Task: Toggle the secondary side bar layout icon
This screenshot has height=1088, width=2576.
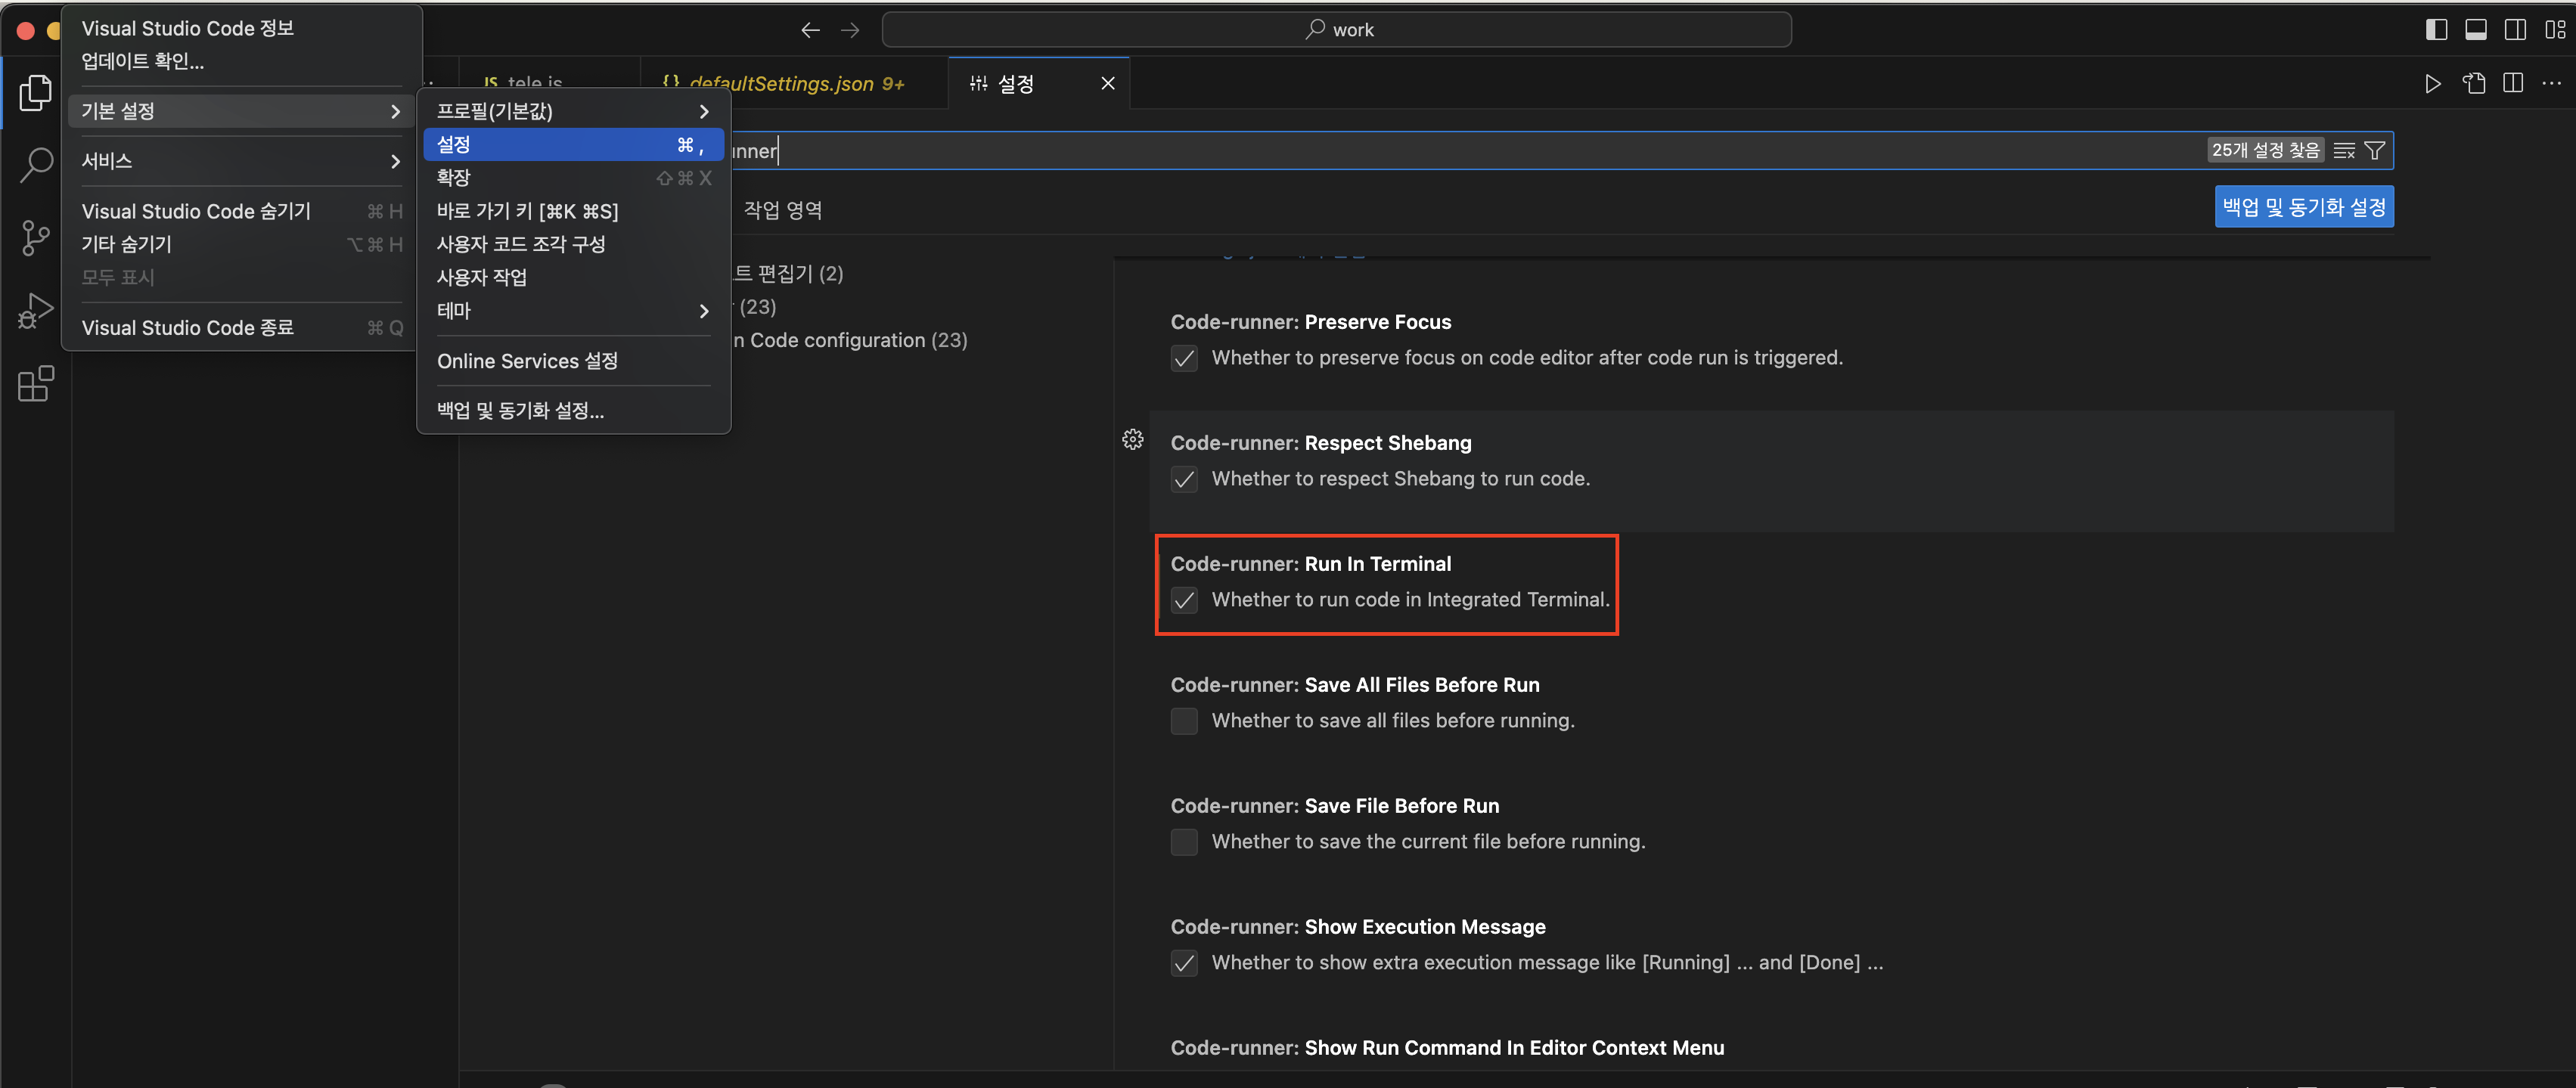Action: pyautogui.click(x=2515, y=30)
